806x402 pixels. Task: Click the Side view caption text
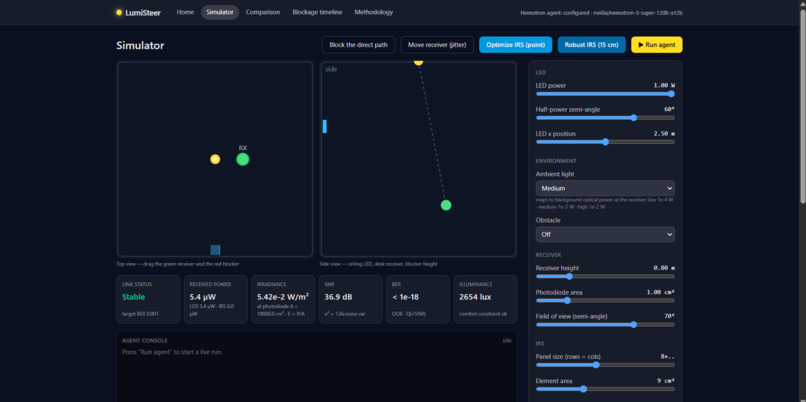tap(378, 264)
